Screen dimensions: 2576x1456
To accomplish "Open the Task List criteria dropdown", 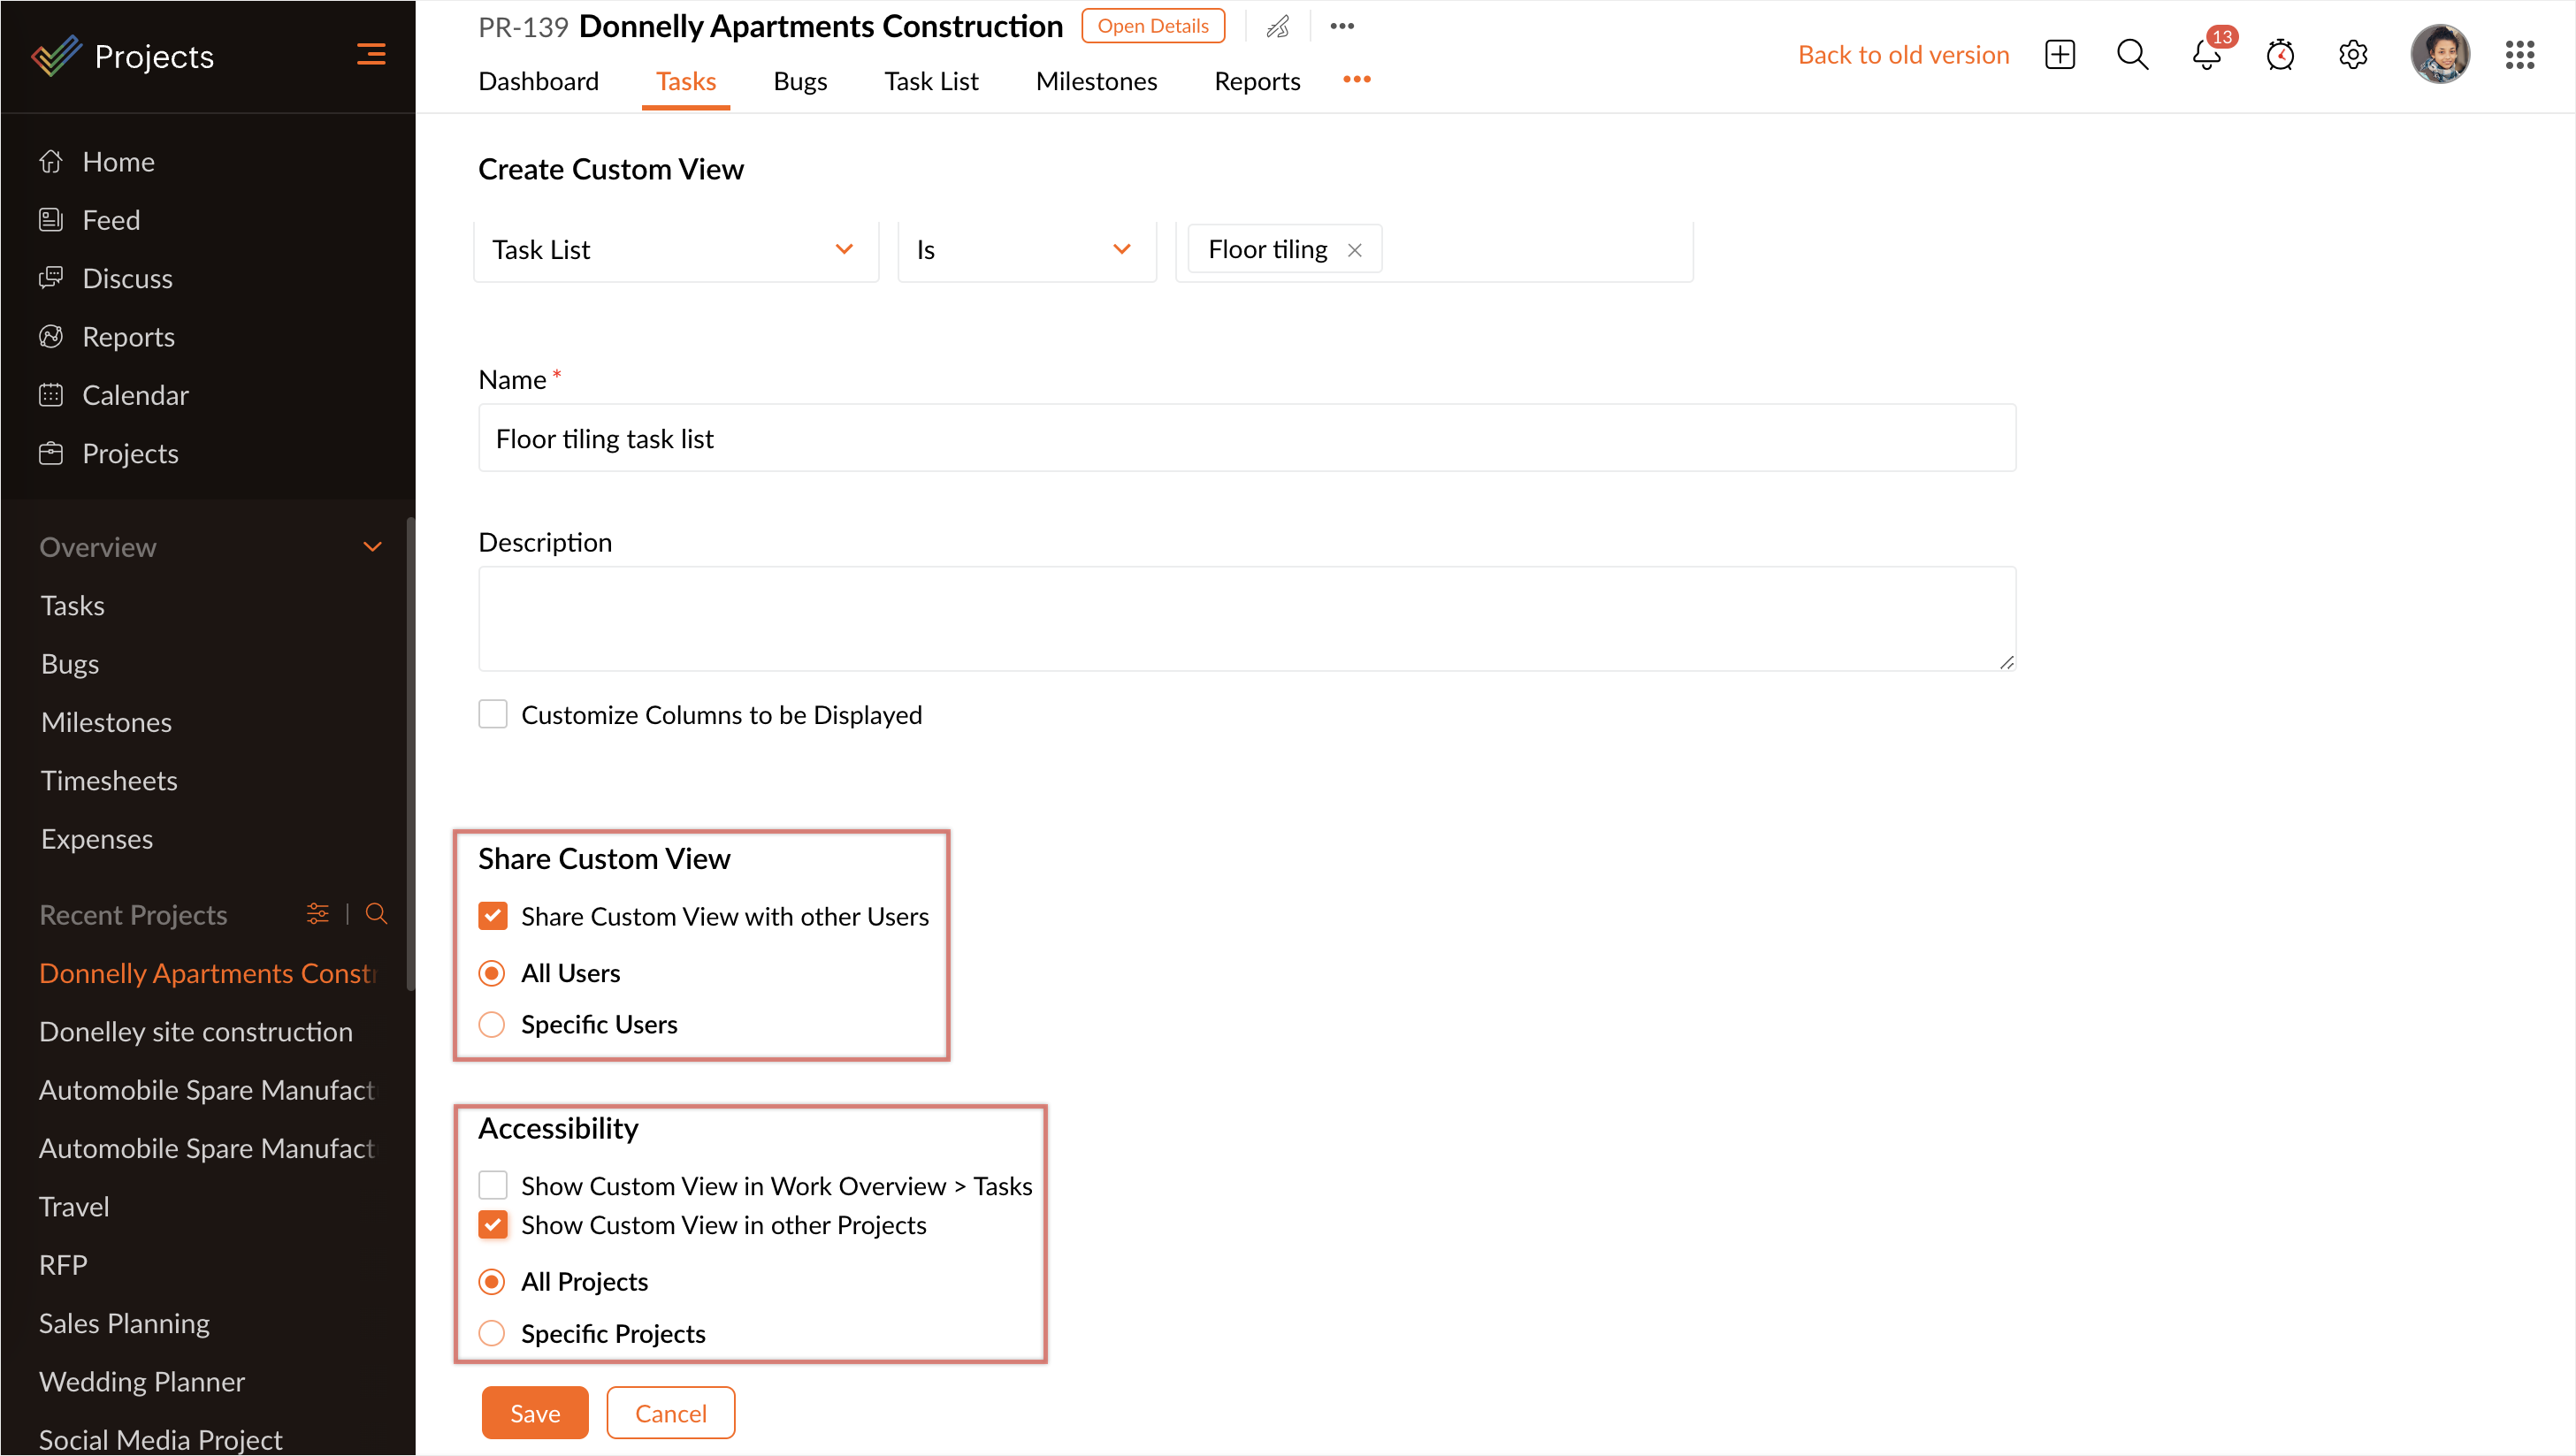I will [x=675, y=250].
